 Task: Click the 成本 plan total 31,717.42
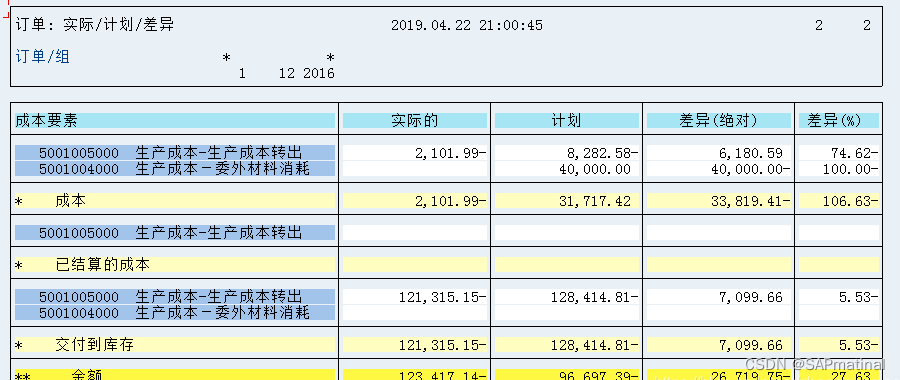click(x=595, y=201)
